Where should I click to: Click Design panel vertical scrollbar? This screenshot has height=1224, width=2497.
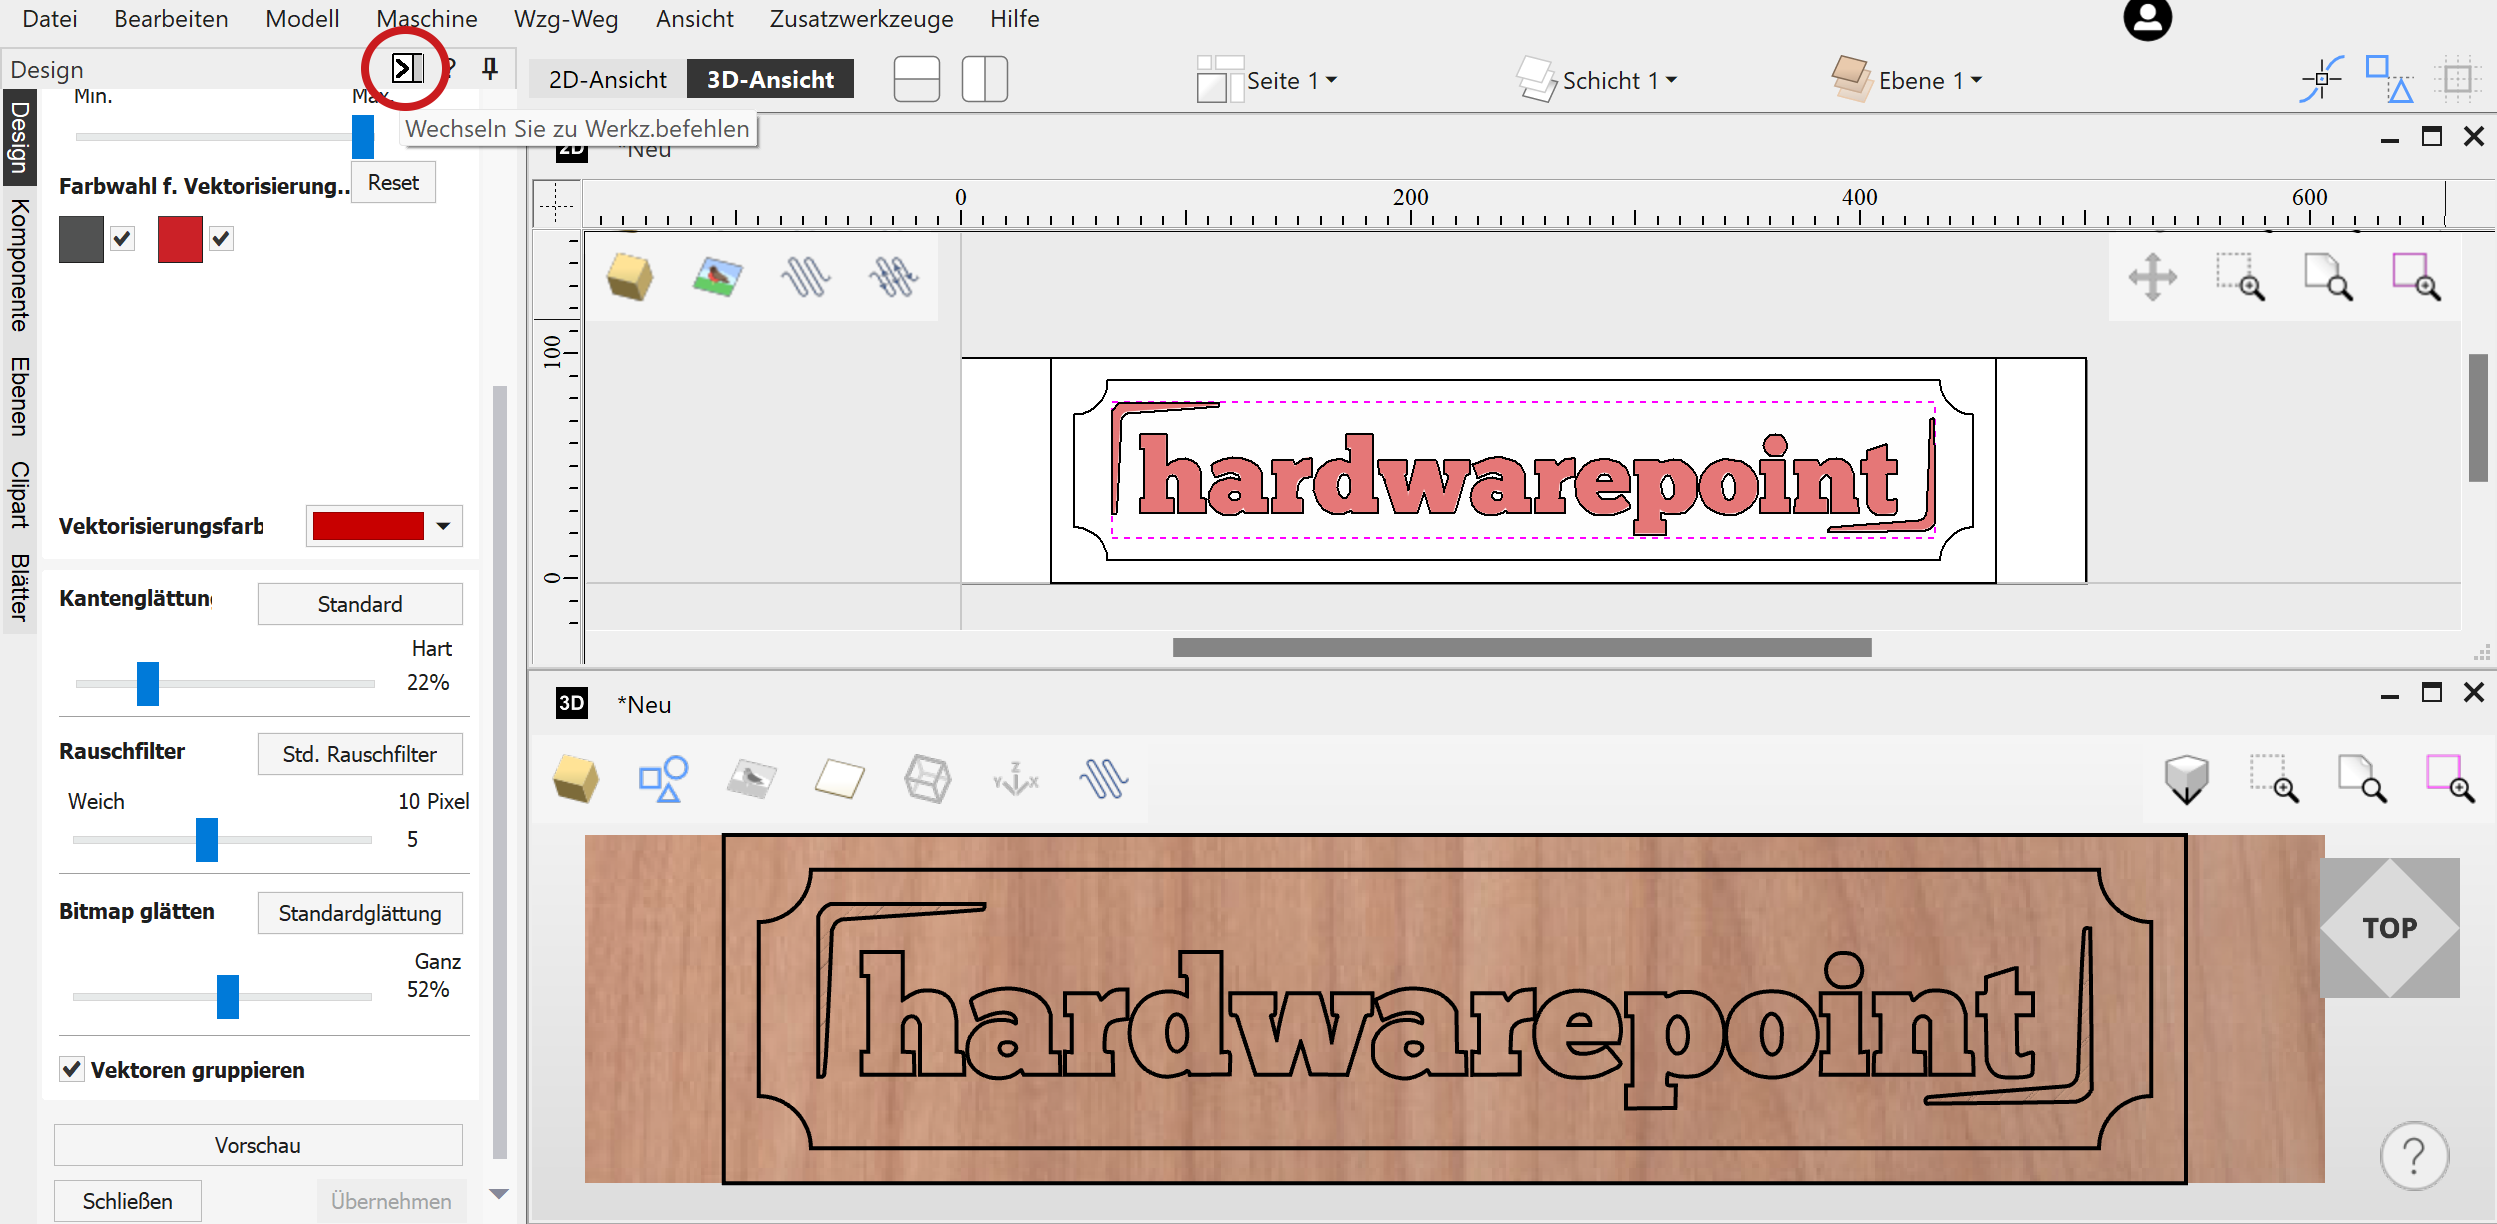click(x=500, y=770)
